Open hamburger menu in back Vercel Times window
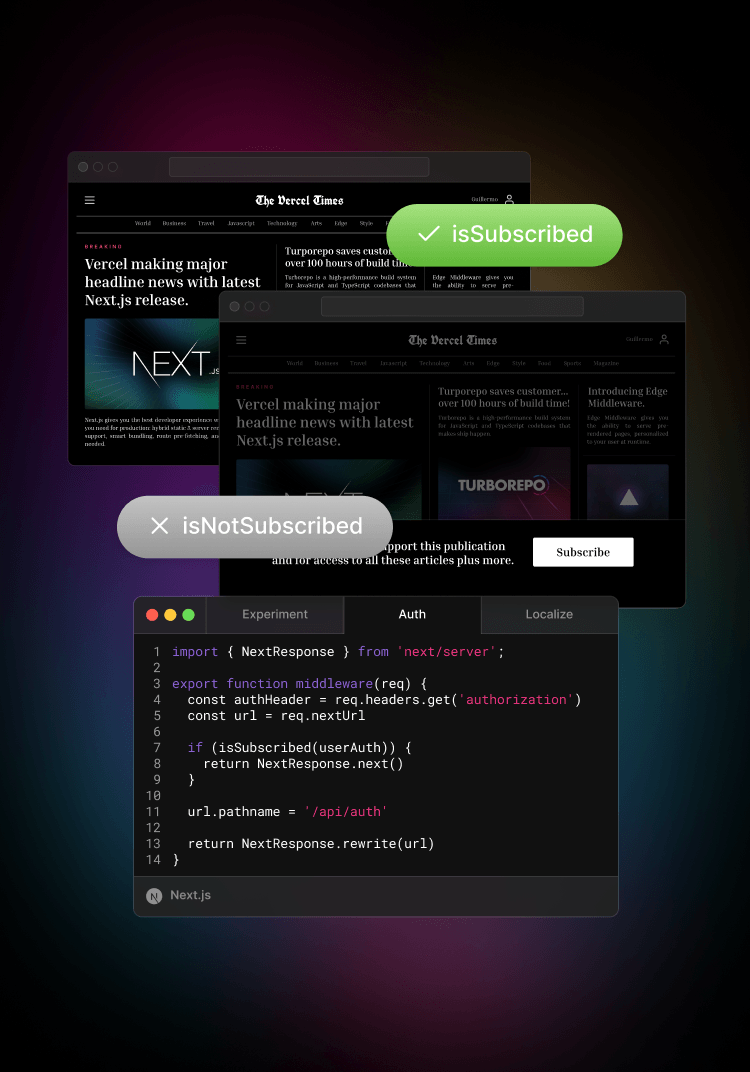This screenshot has height=1072, width=750. point(90,200)
